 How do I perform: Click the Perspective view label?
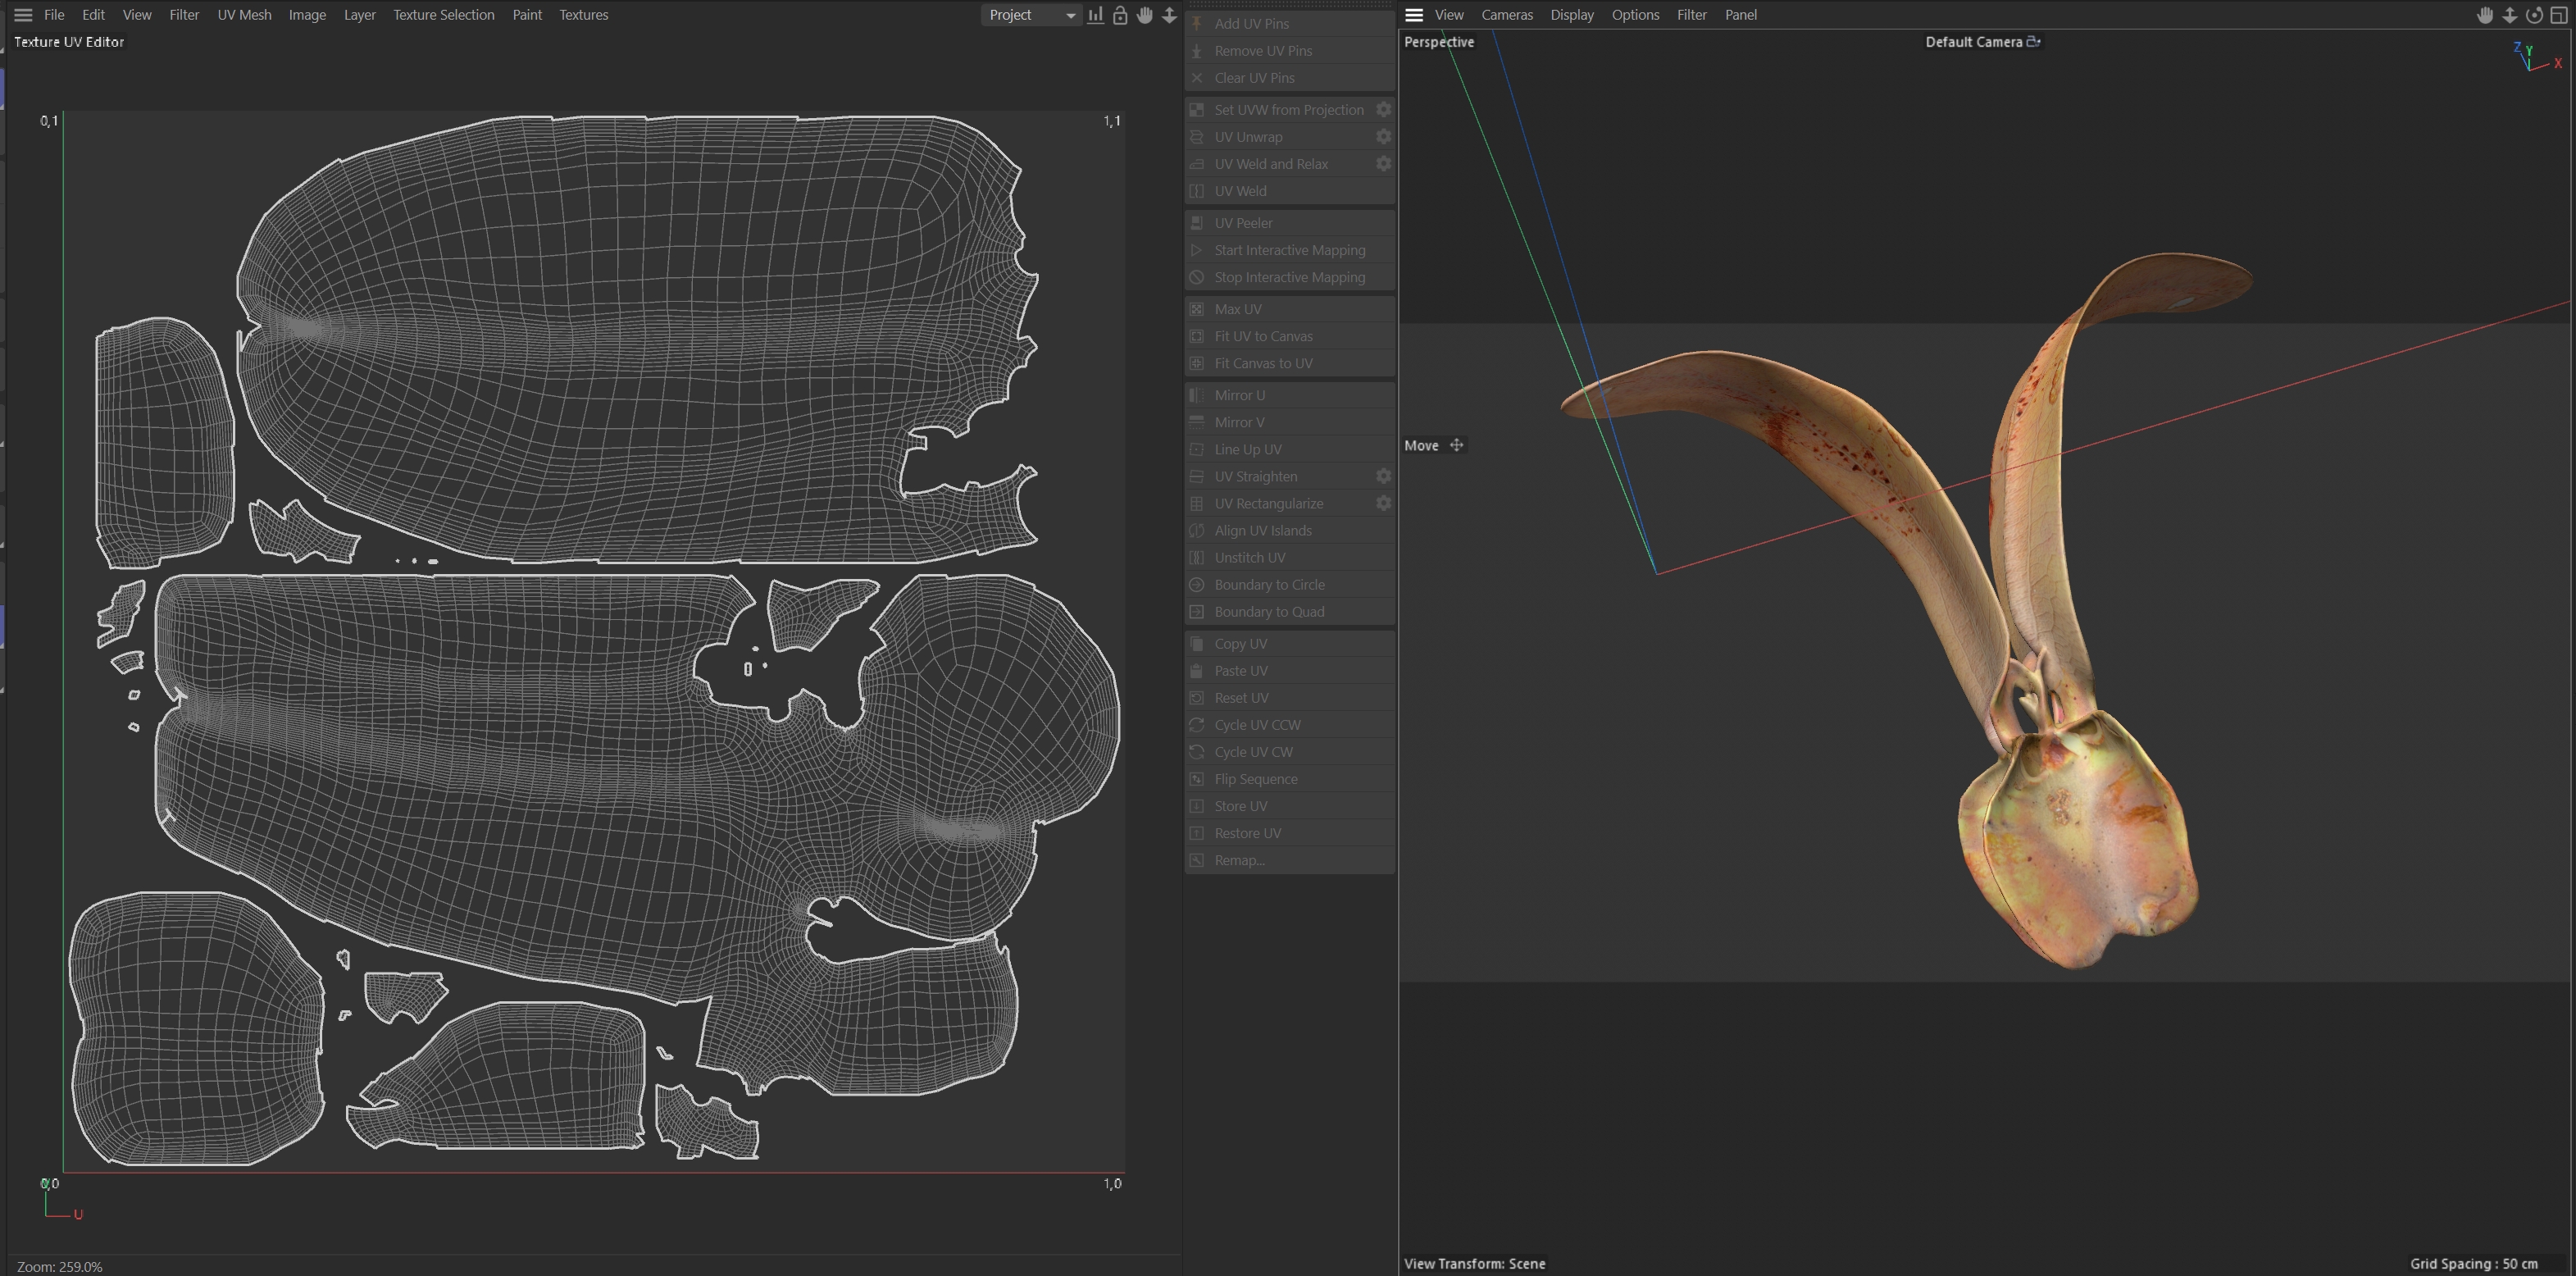[1439, 42]
